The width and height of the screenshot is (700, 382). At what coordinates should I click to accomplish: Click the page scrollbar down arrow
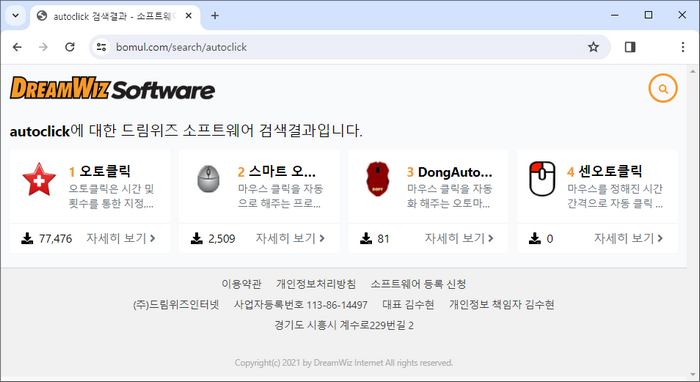pyautogui.click(x=693, y=375)
